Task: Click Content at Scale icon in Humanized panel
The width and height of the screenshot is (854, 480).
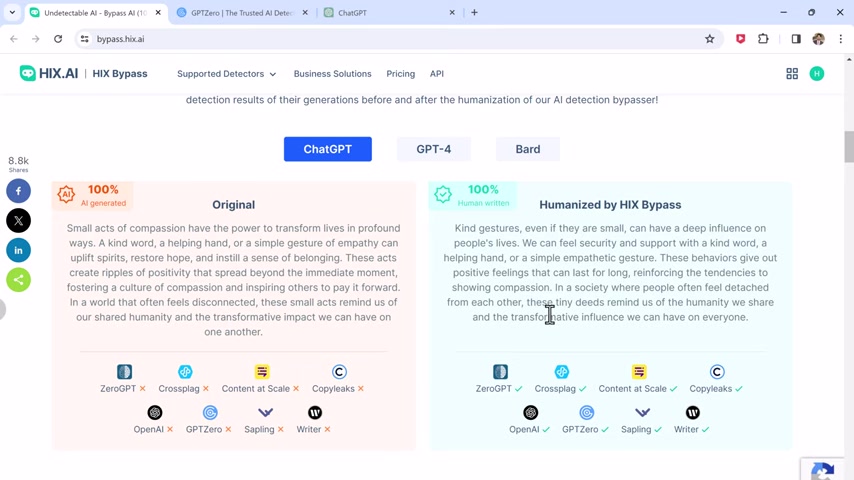Action: pyautogui.click(x=639, y=372)
